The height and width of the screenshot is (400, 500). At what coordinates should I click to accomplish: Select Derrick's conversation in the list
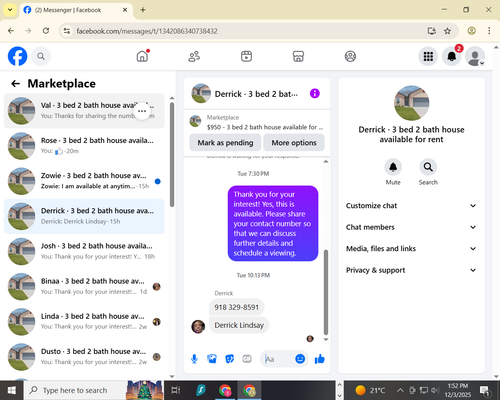tap(84, 216)
